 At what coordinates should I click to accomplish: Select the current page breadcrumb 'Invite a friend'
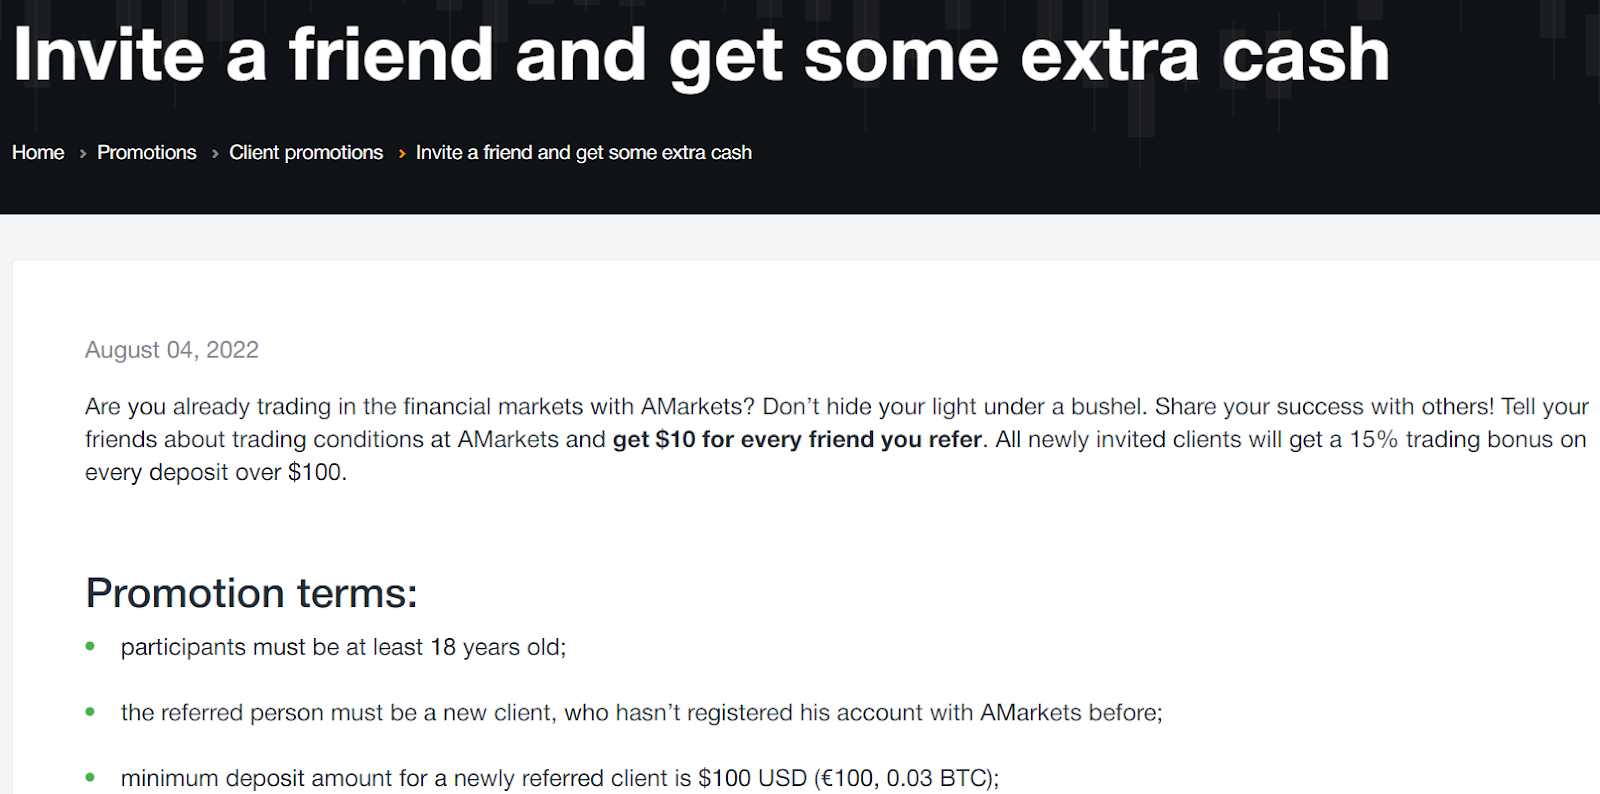point(584,153)
